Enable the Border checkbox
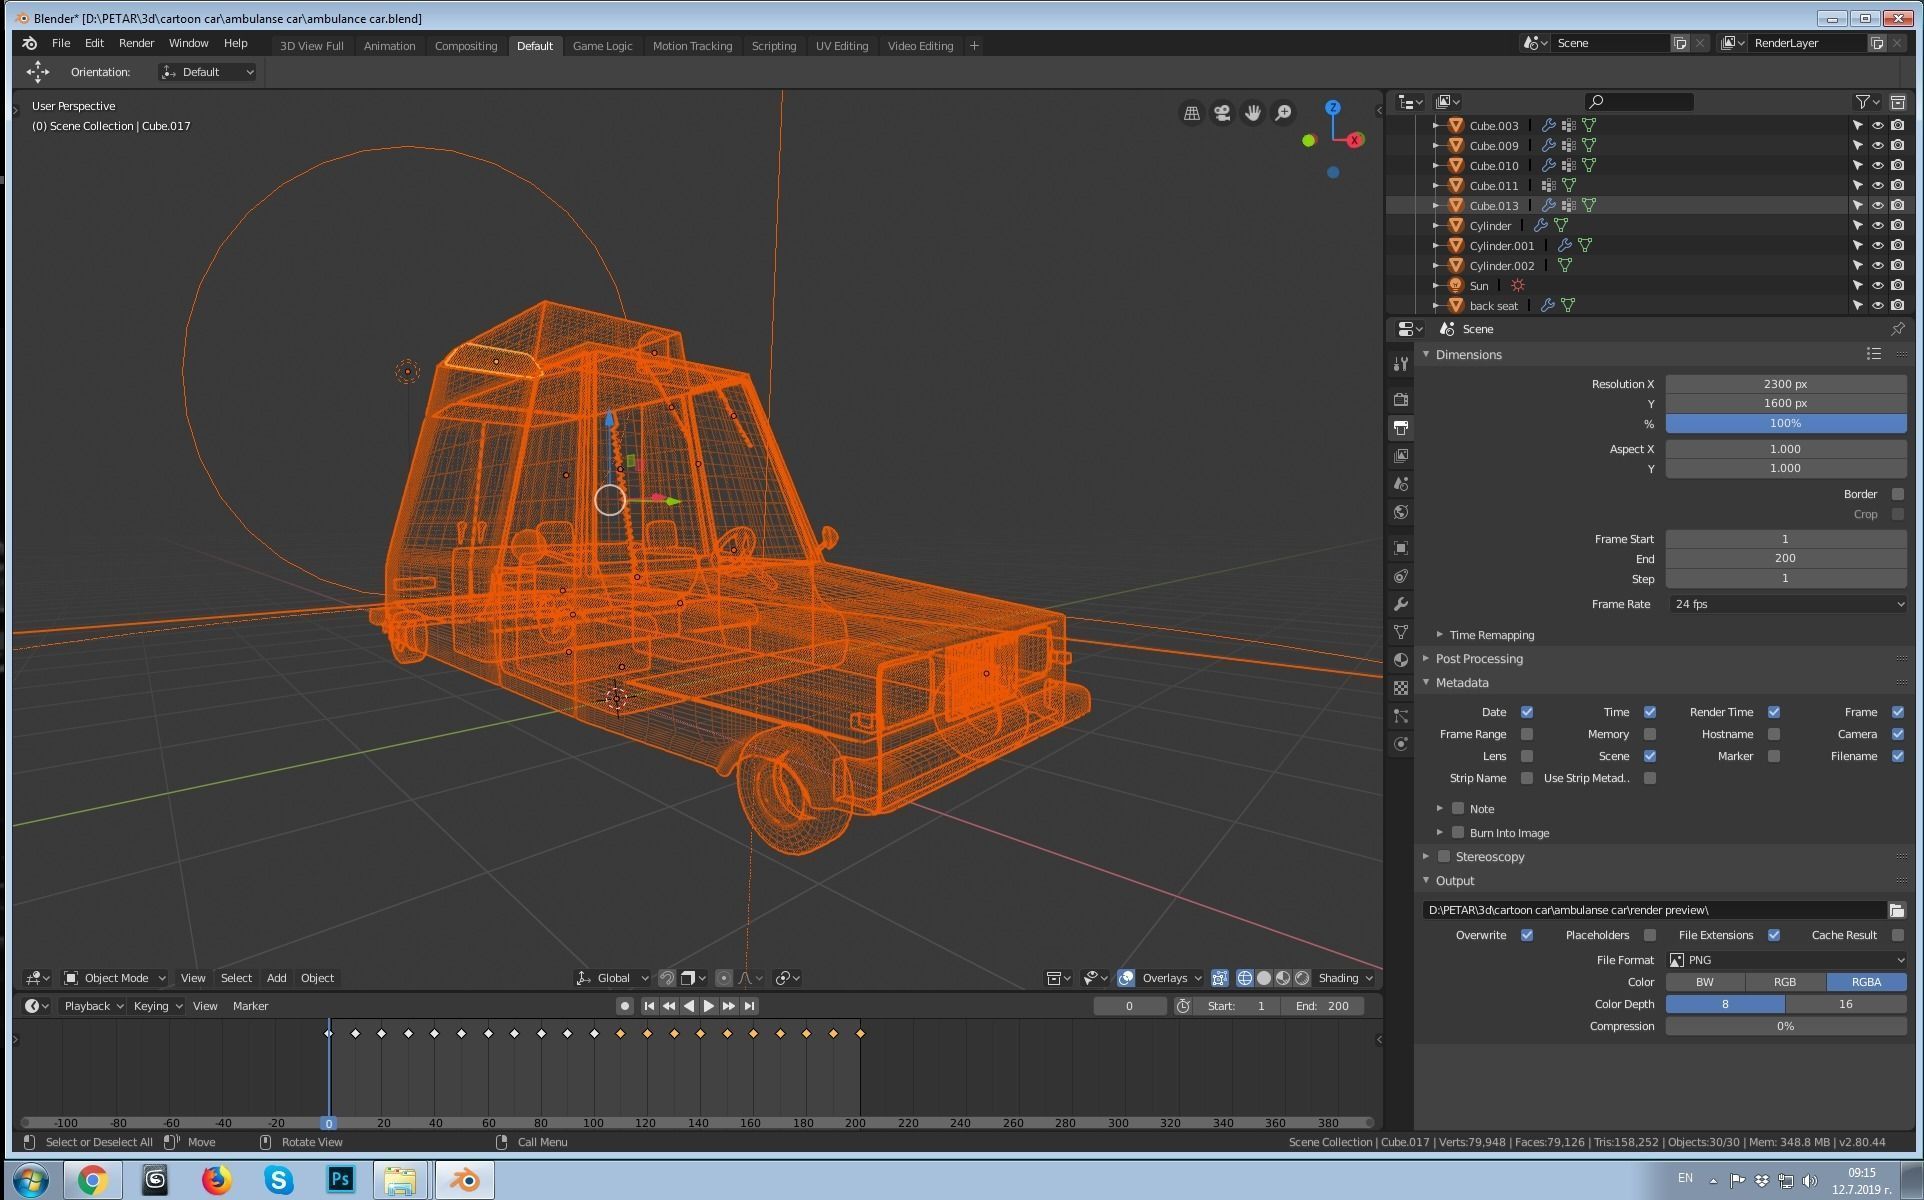This screenshot has height=1200, width=1924. [x=1898, y=494]
